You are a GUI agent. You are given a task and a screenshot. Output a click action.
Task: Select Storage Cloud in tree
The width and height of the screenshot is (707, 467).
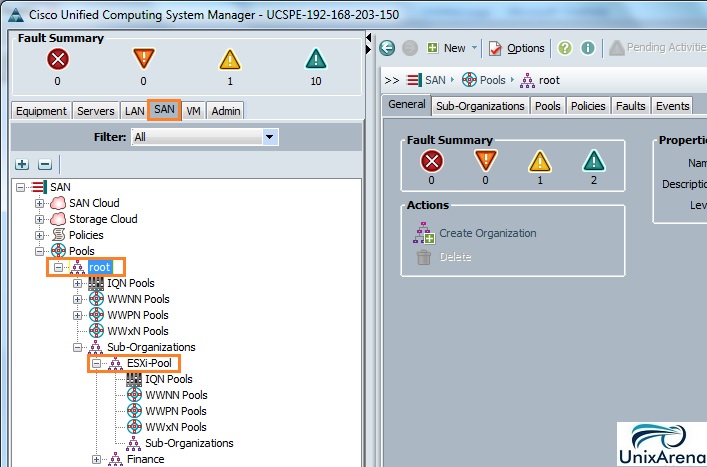click(x=103, y=219)
